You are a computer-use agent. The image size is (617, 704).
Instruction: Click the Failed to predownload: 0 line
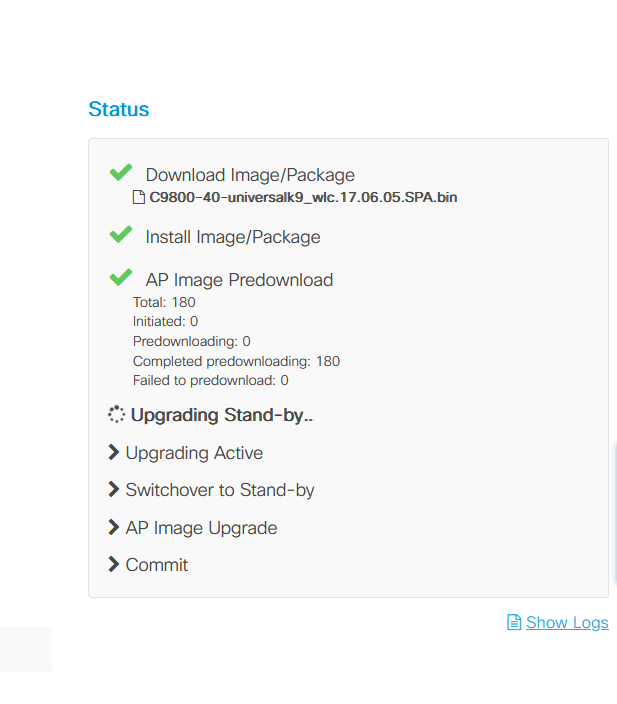click(210, 380)
